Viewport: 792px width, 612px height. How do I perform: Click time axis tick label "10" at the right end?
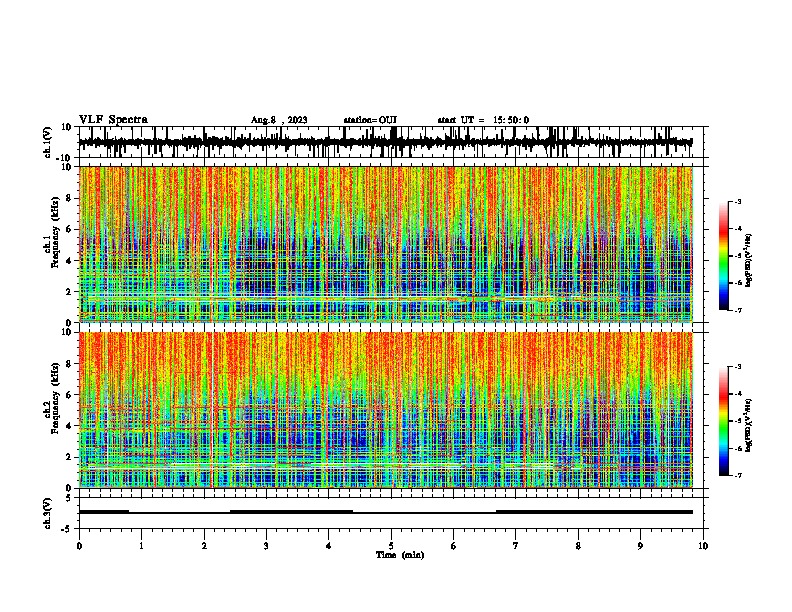coord(703,546)
